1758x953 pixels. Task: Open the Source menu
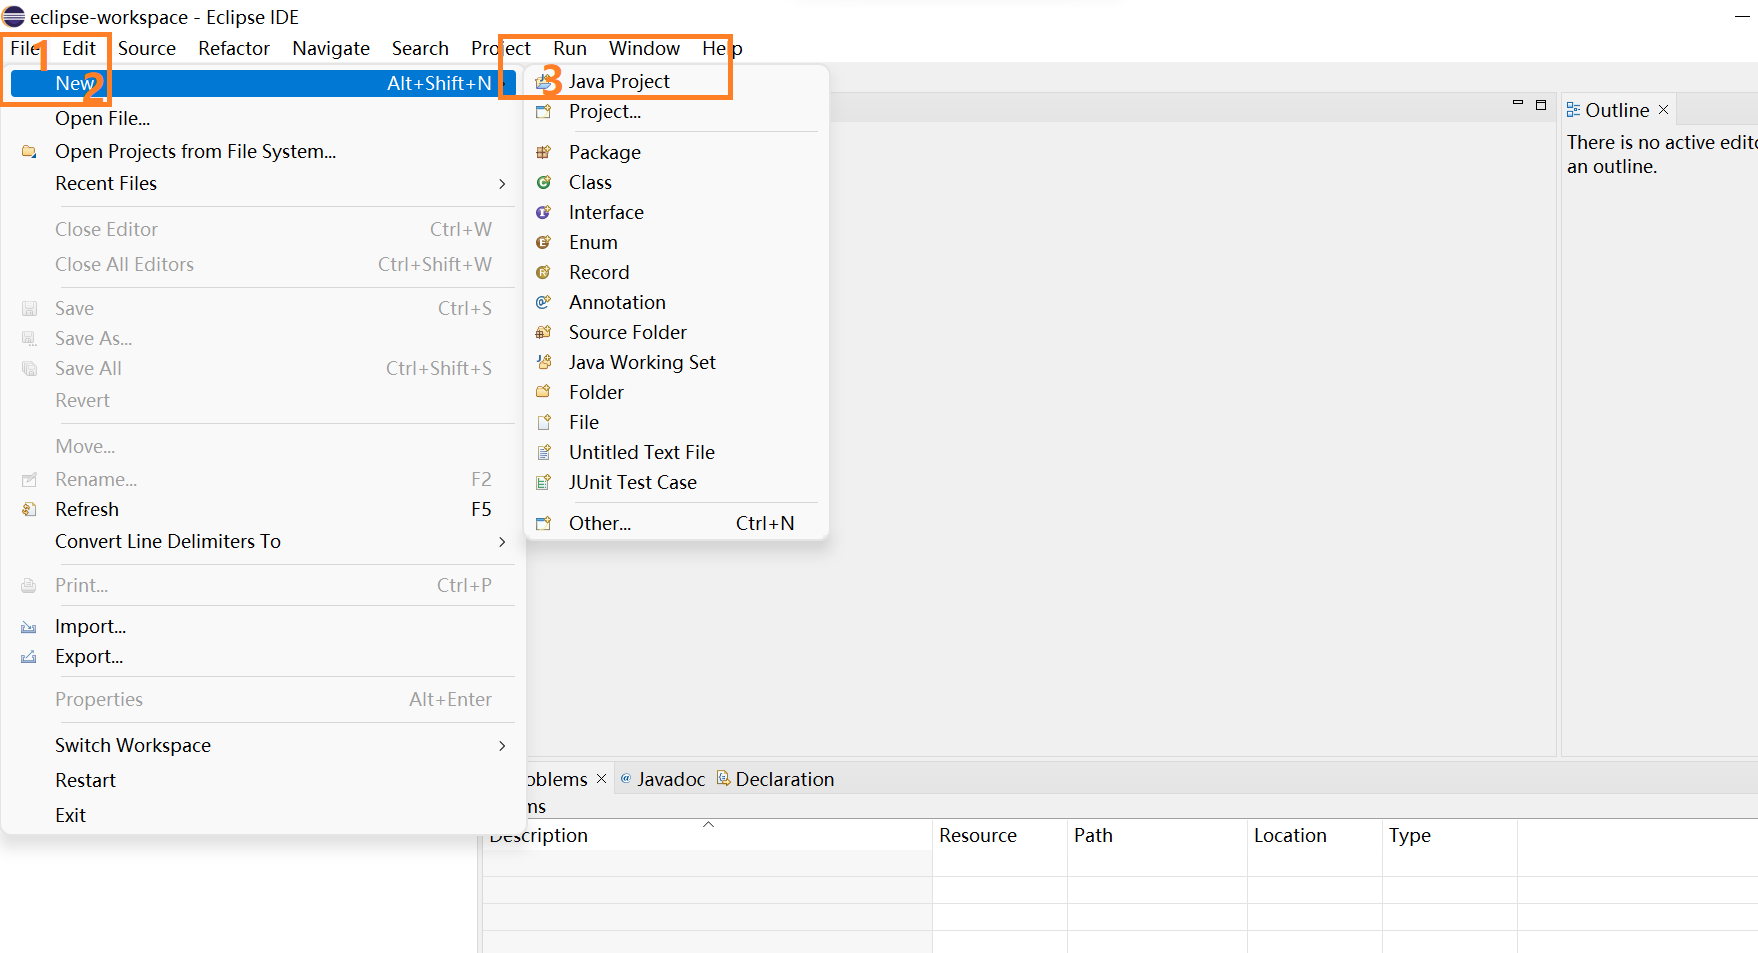pos(147,48)
